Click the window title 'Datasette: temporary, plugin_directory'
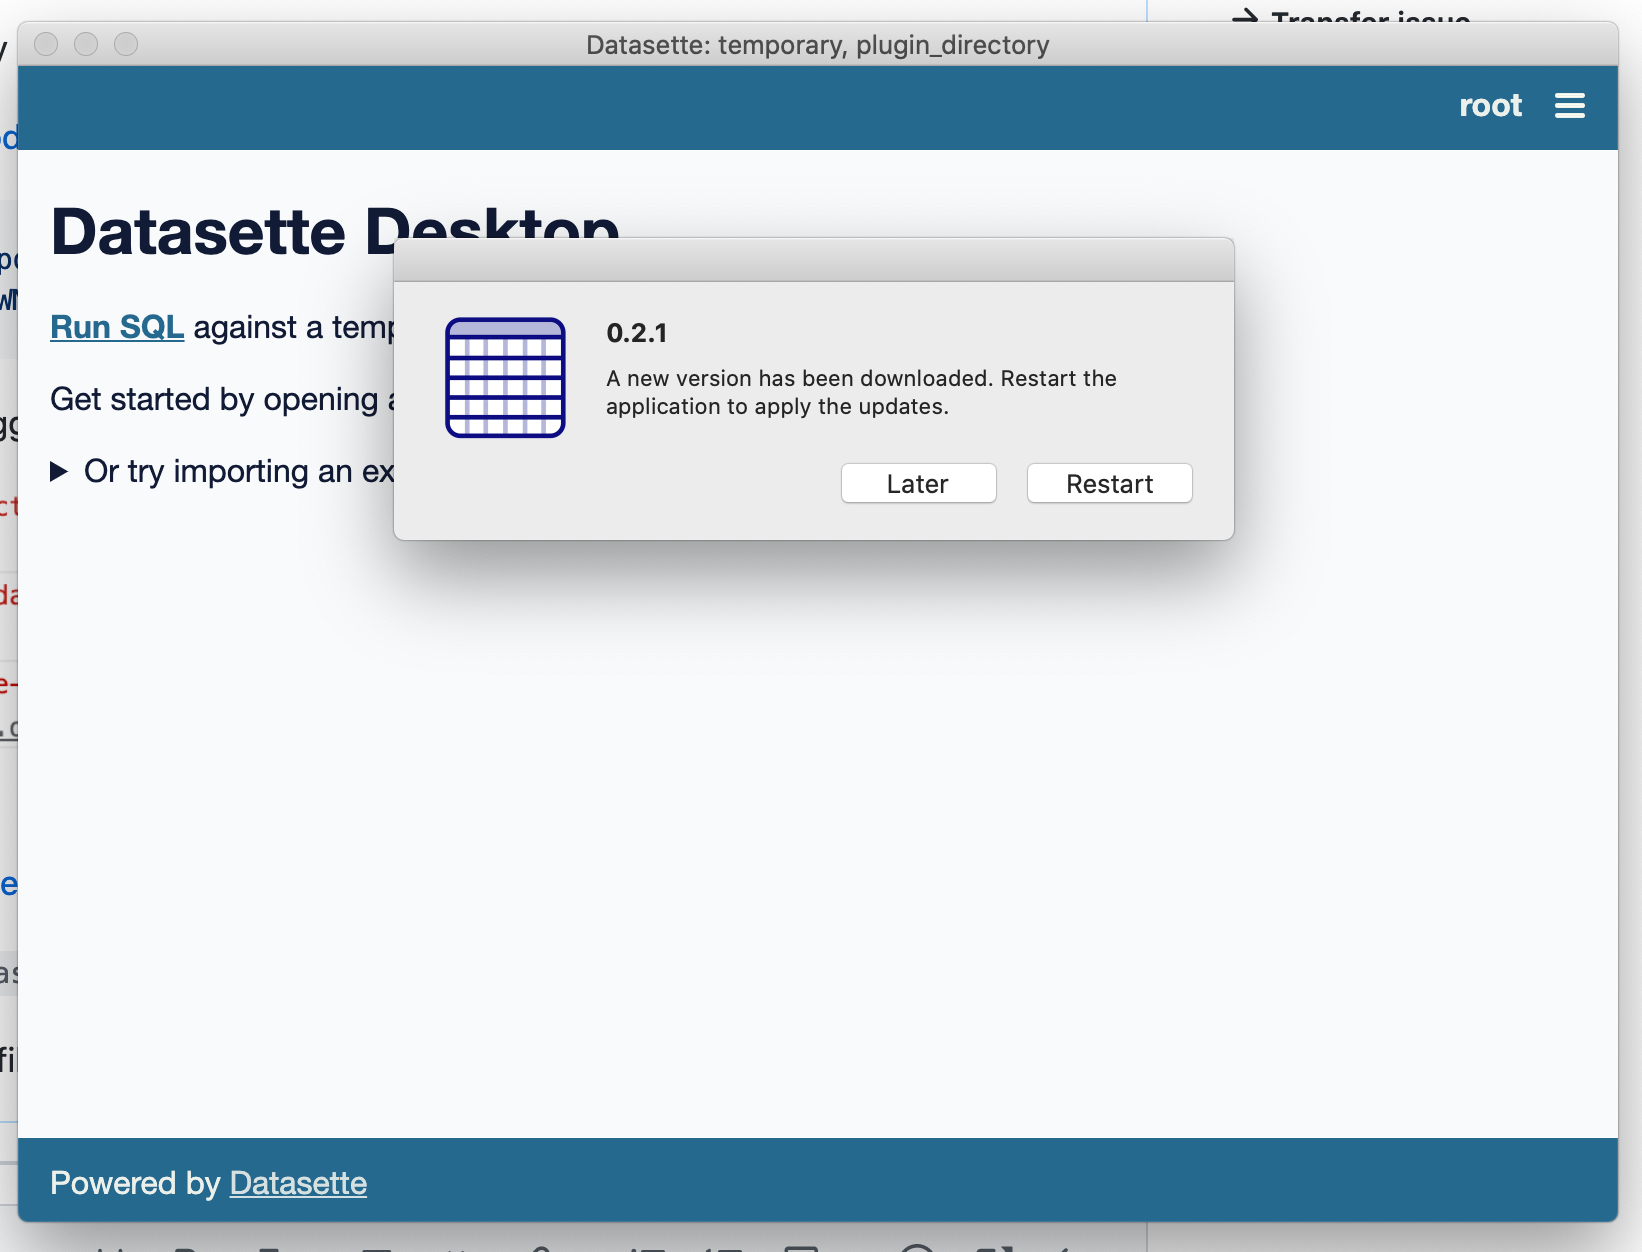1642x1252 pixels. coord(817,45)
